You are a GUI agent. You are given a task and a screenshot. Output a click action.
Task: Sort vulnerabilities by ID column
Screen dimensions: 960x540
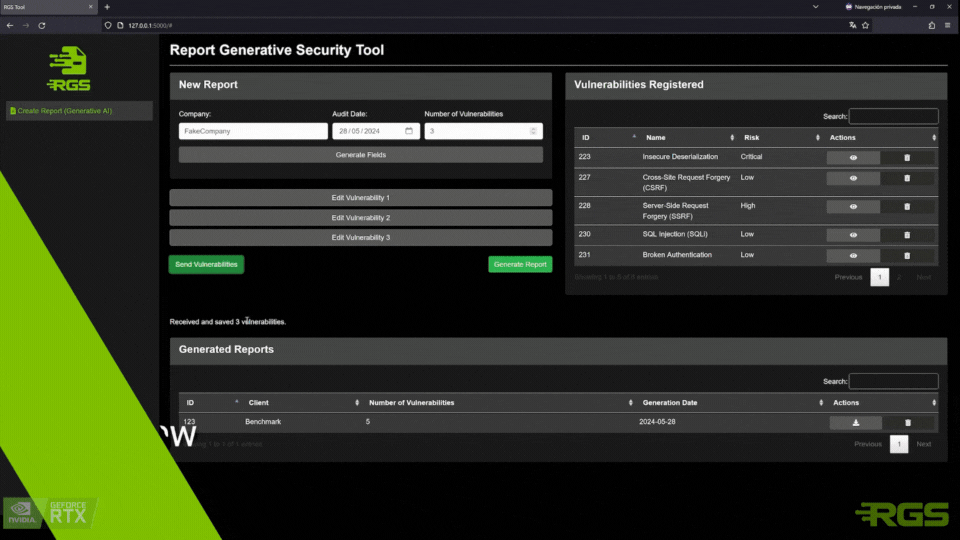(x=607, y=138)
